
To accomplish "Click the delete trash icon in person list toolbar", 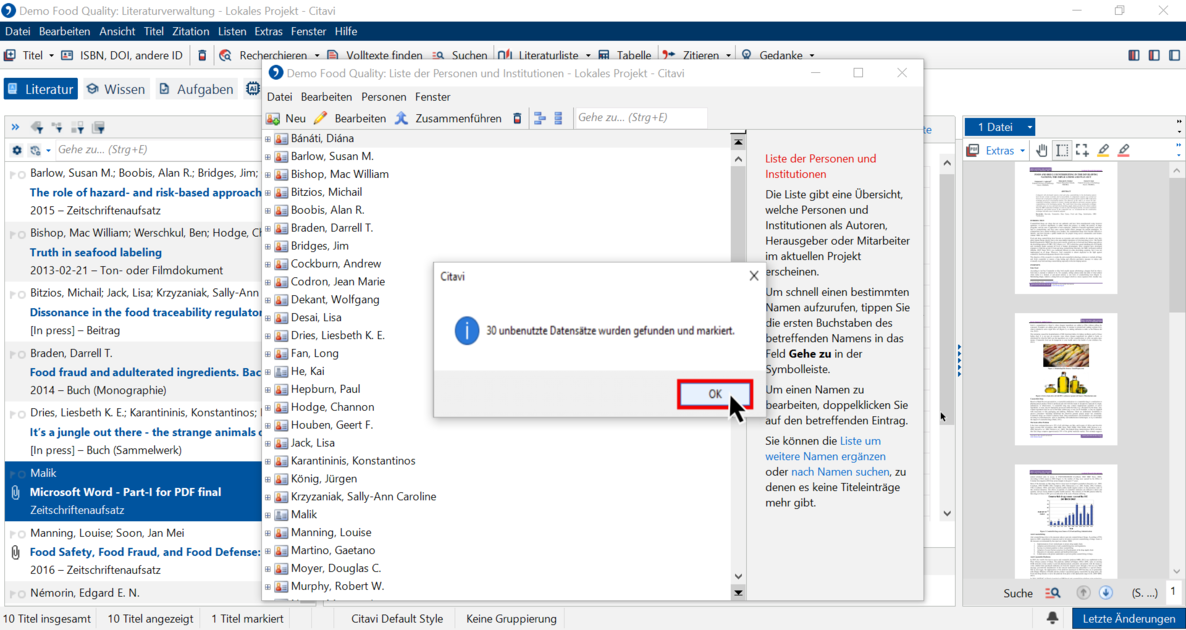I will (517, 119).
